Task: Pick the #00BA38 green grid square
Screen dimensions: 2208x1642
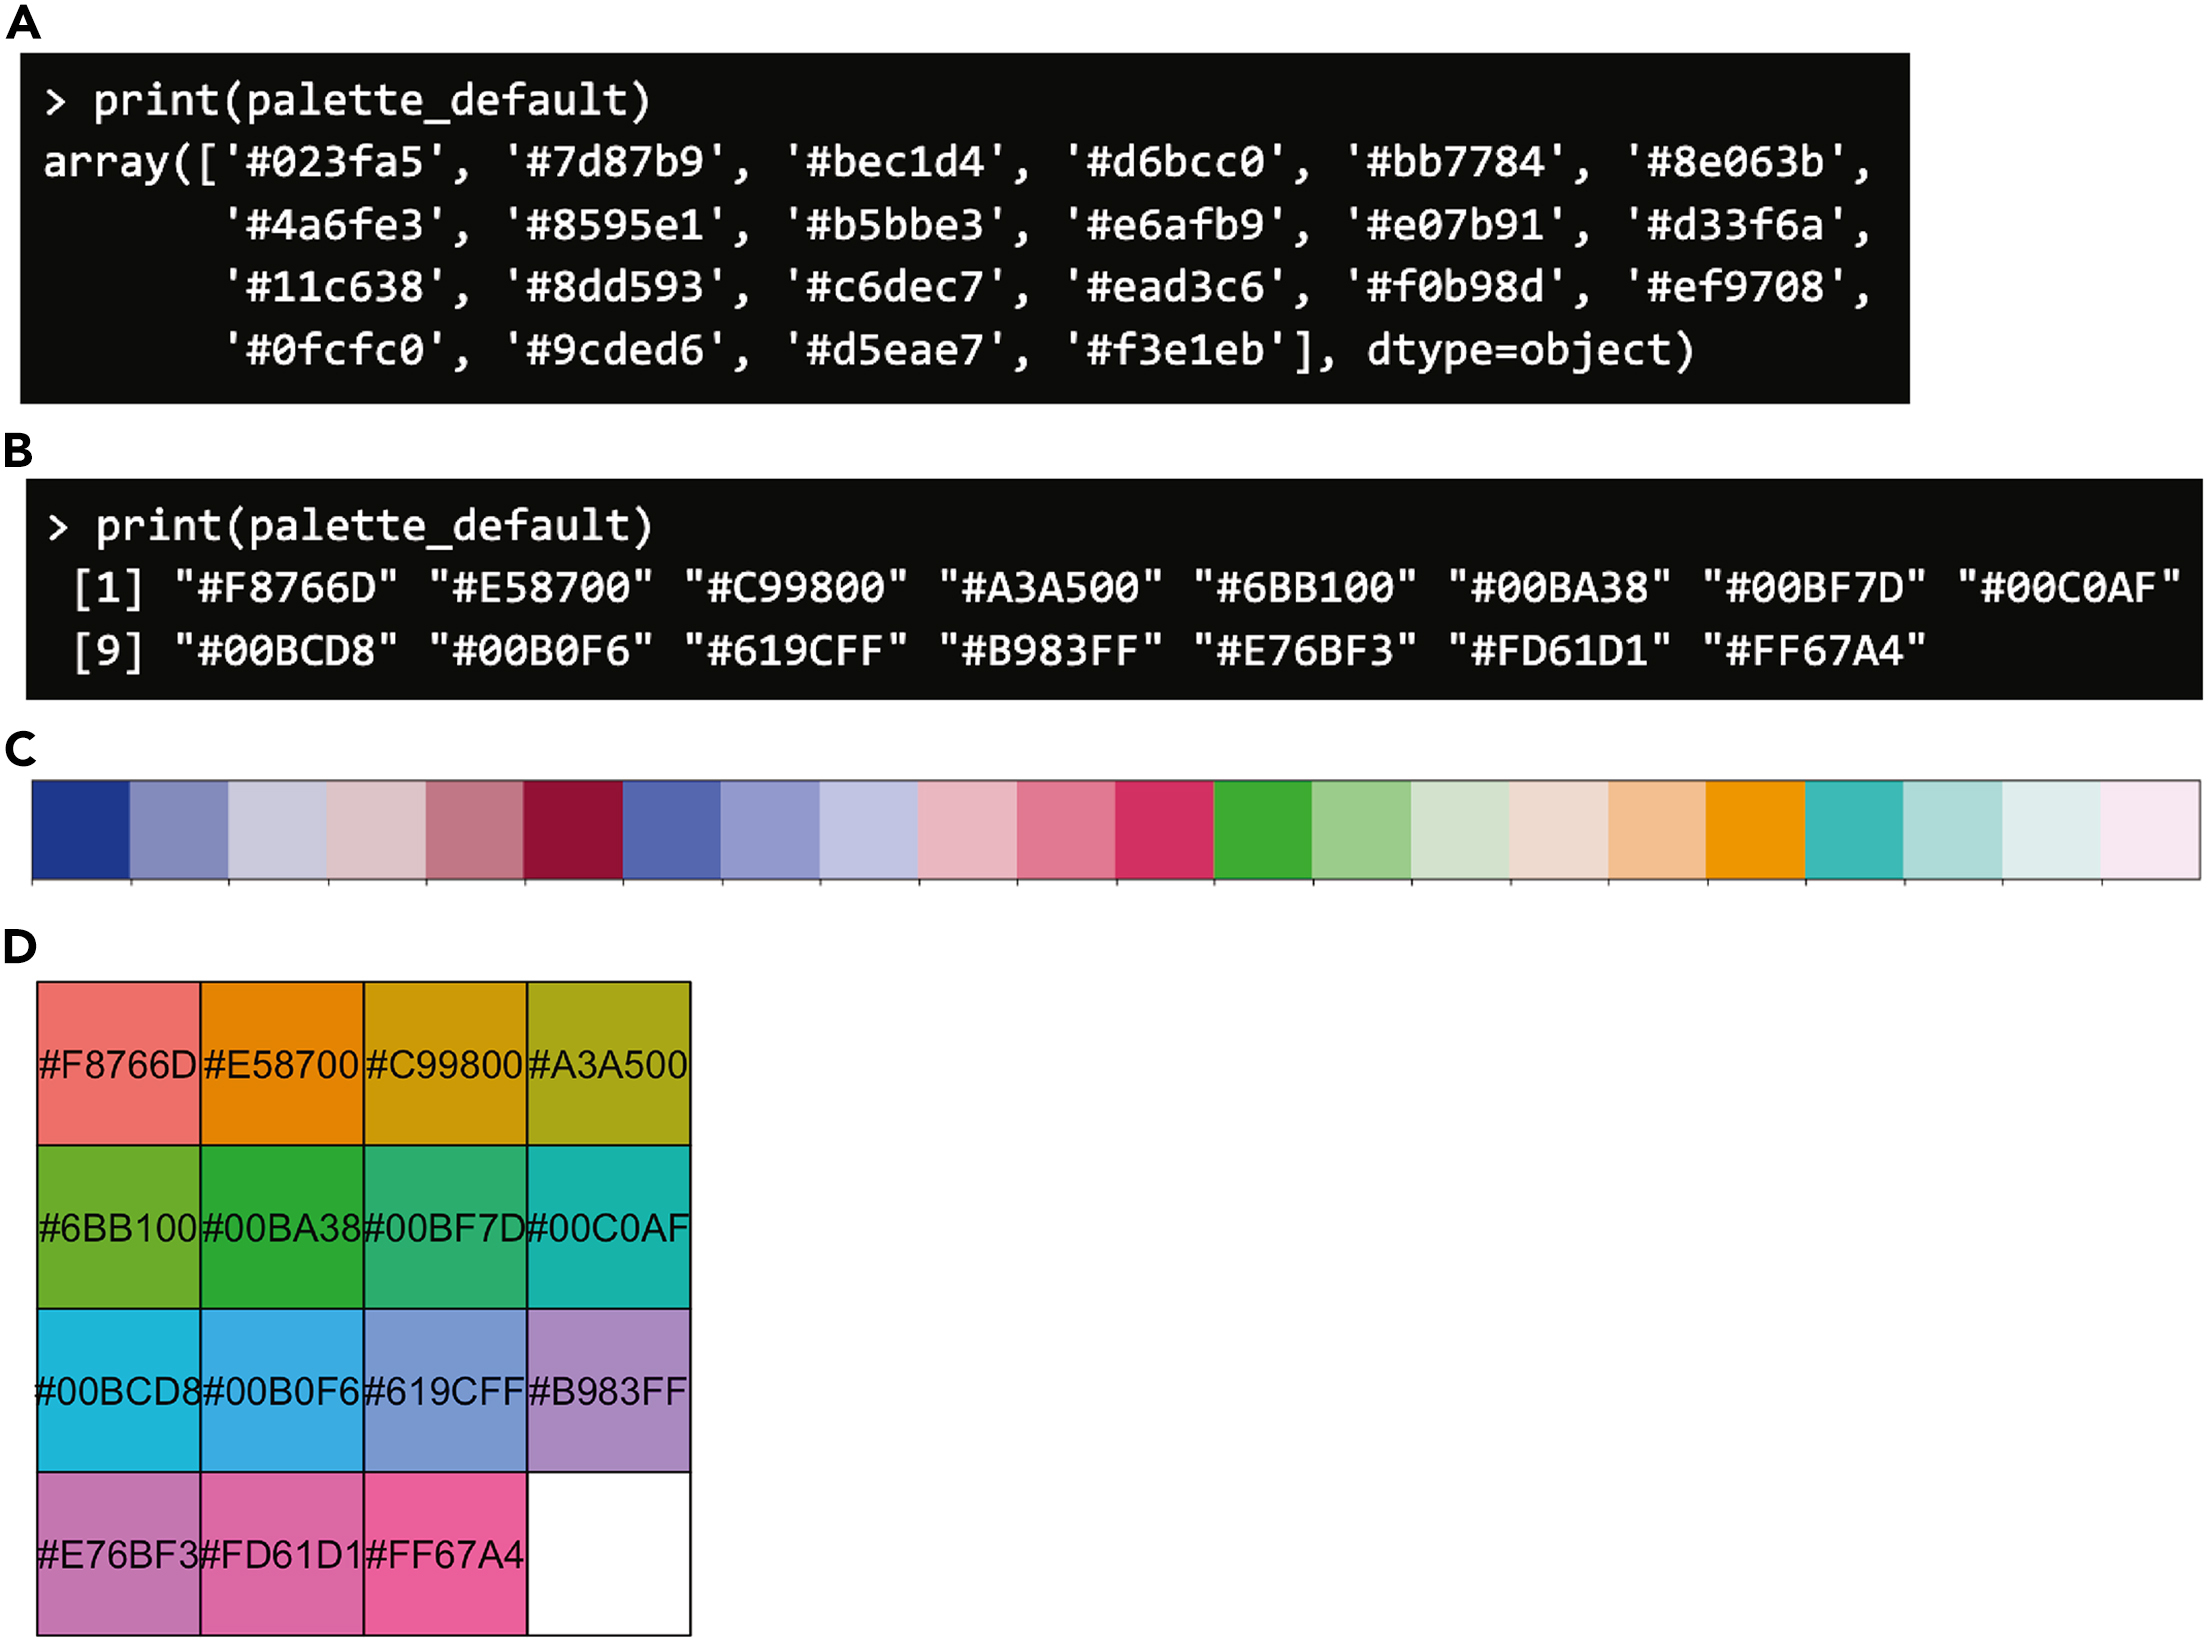Action: pyautogui.click(x=282, y=1227)
